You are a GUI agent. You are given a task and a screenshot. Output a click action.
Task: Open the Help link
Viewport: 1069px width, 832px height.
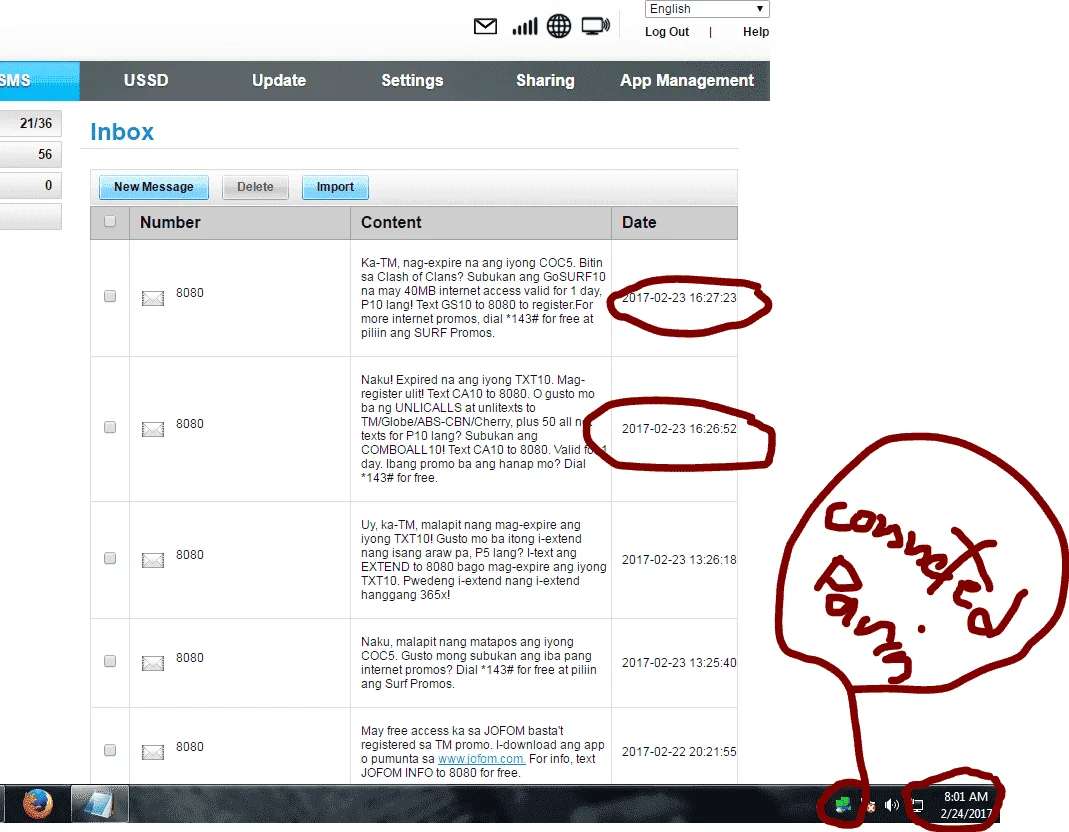tap(755, 32)
